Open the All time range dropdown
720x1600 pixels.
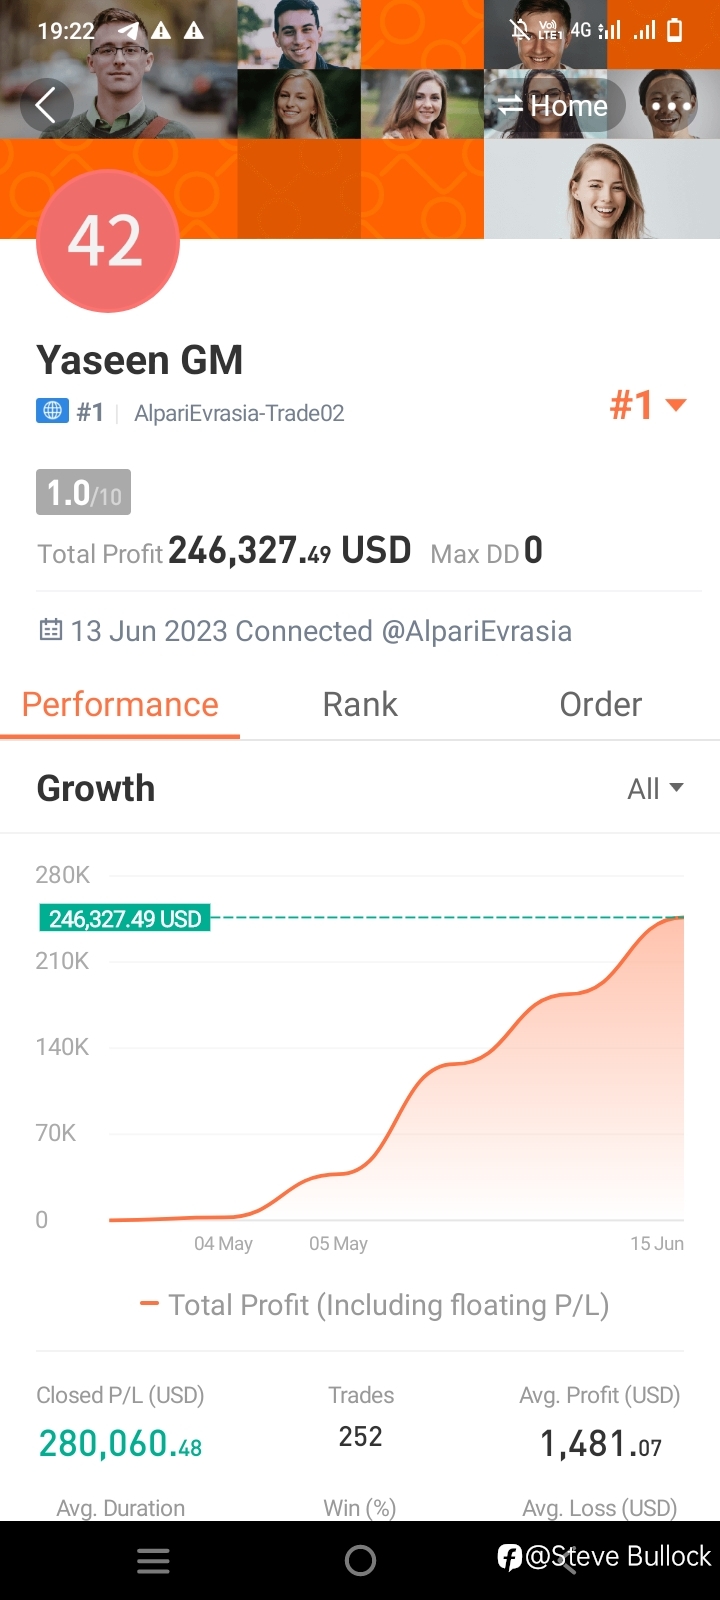point(655,789)
